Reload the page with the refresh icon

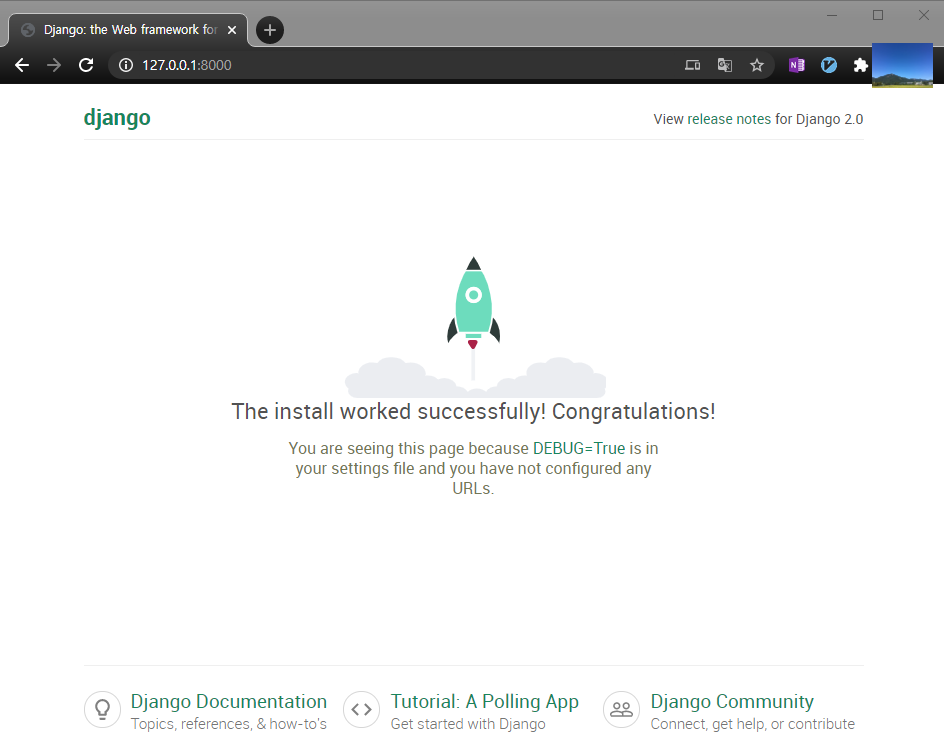(86, 65)
